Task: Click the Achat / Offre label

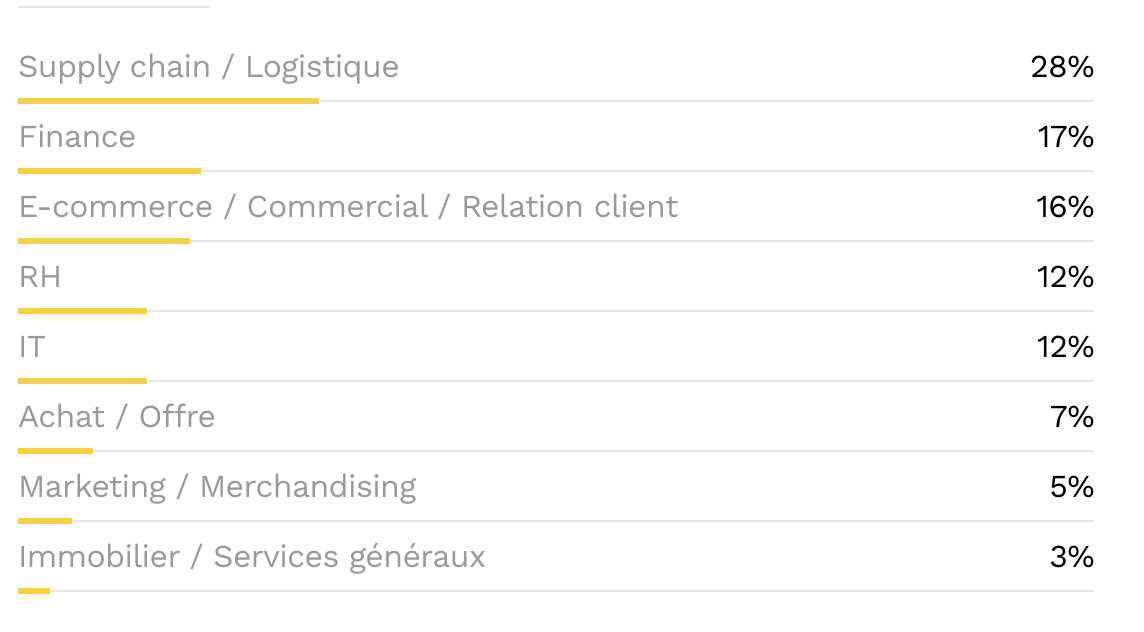Action: [117, 417]
